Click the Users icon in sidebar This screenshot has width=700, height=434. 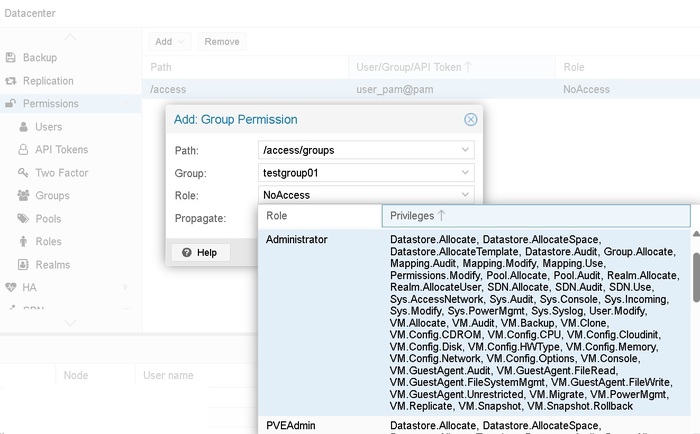(x=25, y=127)
